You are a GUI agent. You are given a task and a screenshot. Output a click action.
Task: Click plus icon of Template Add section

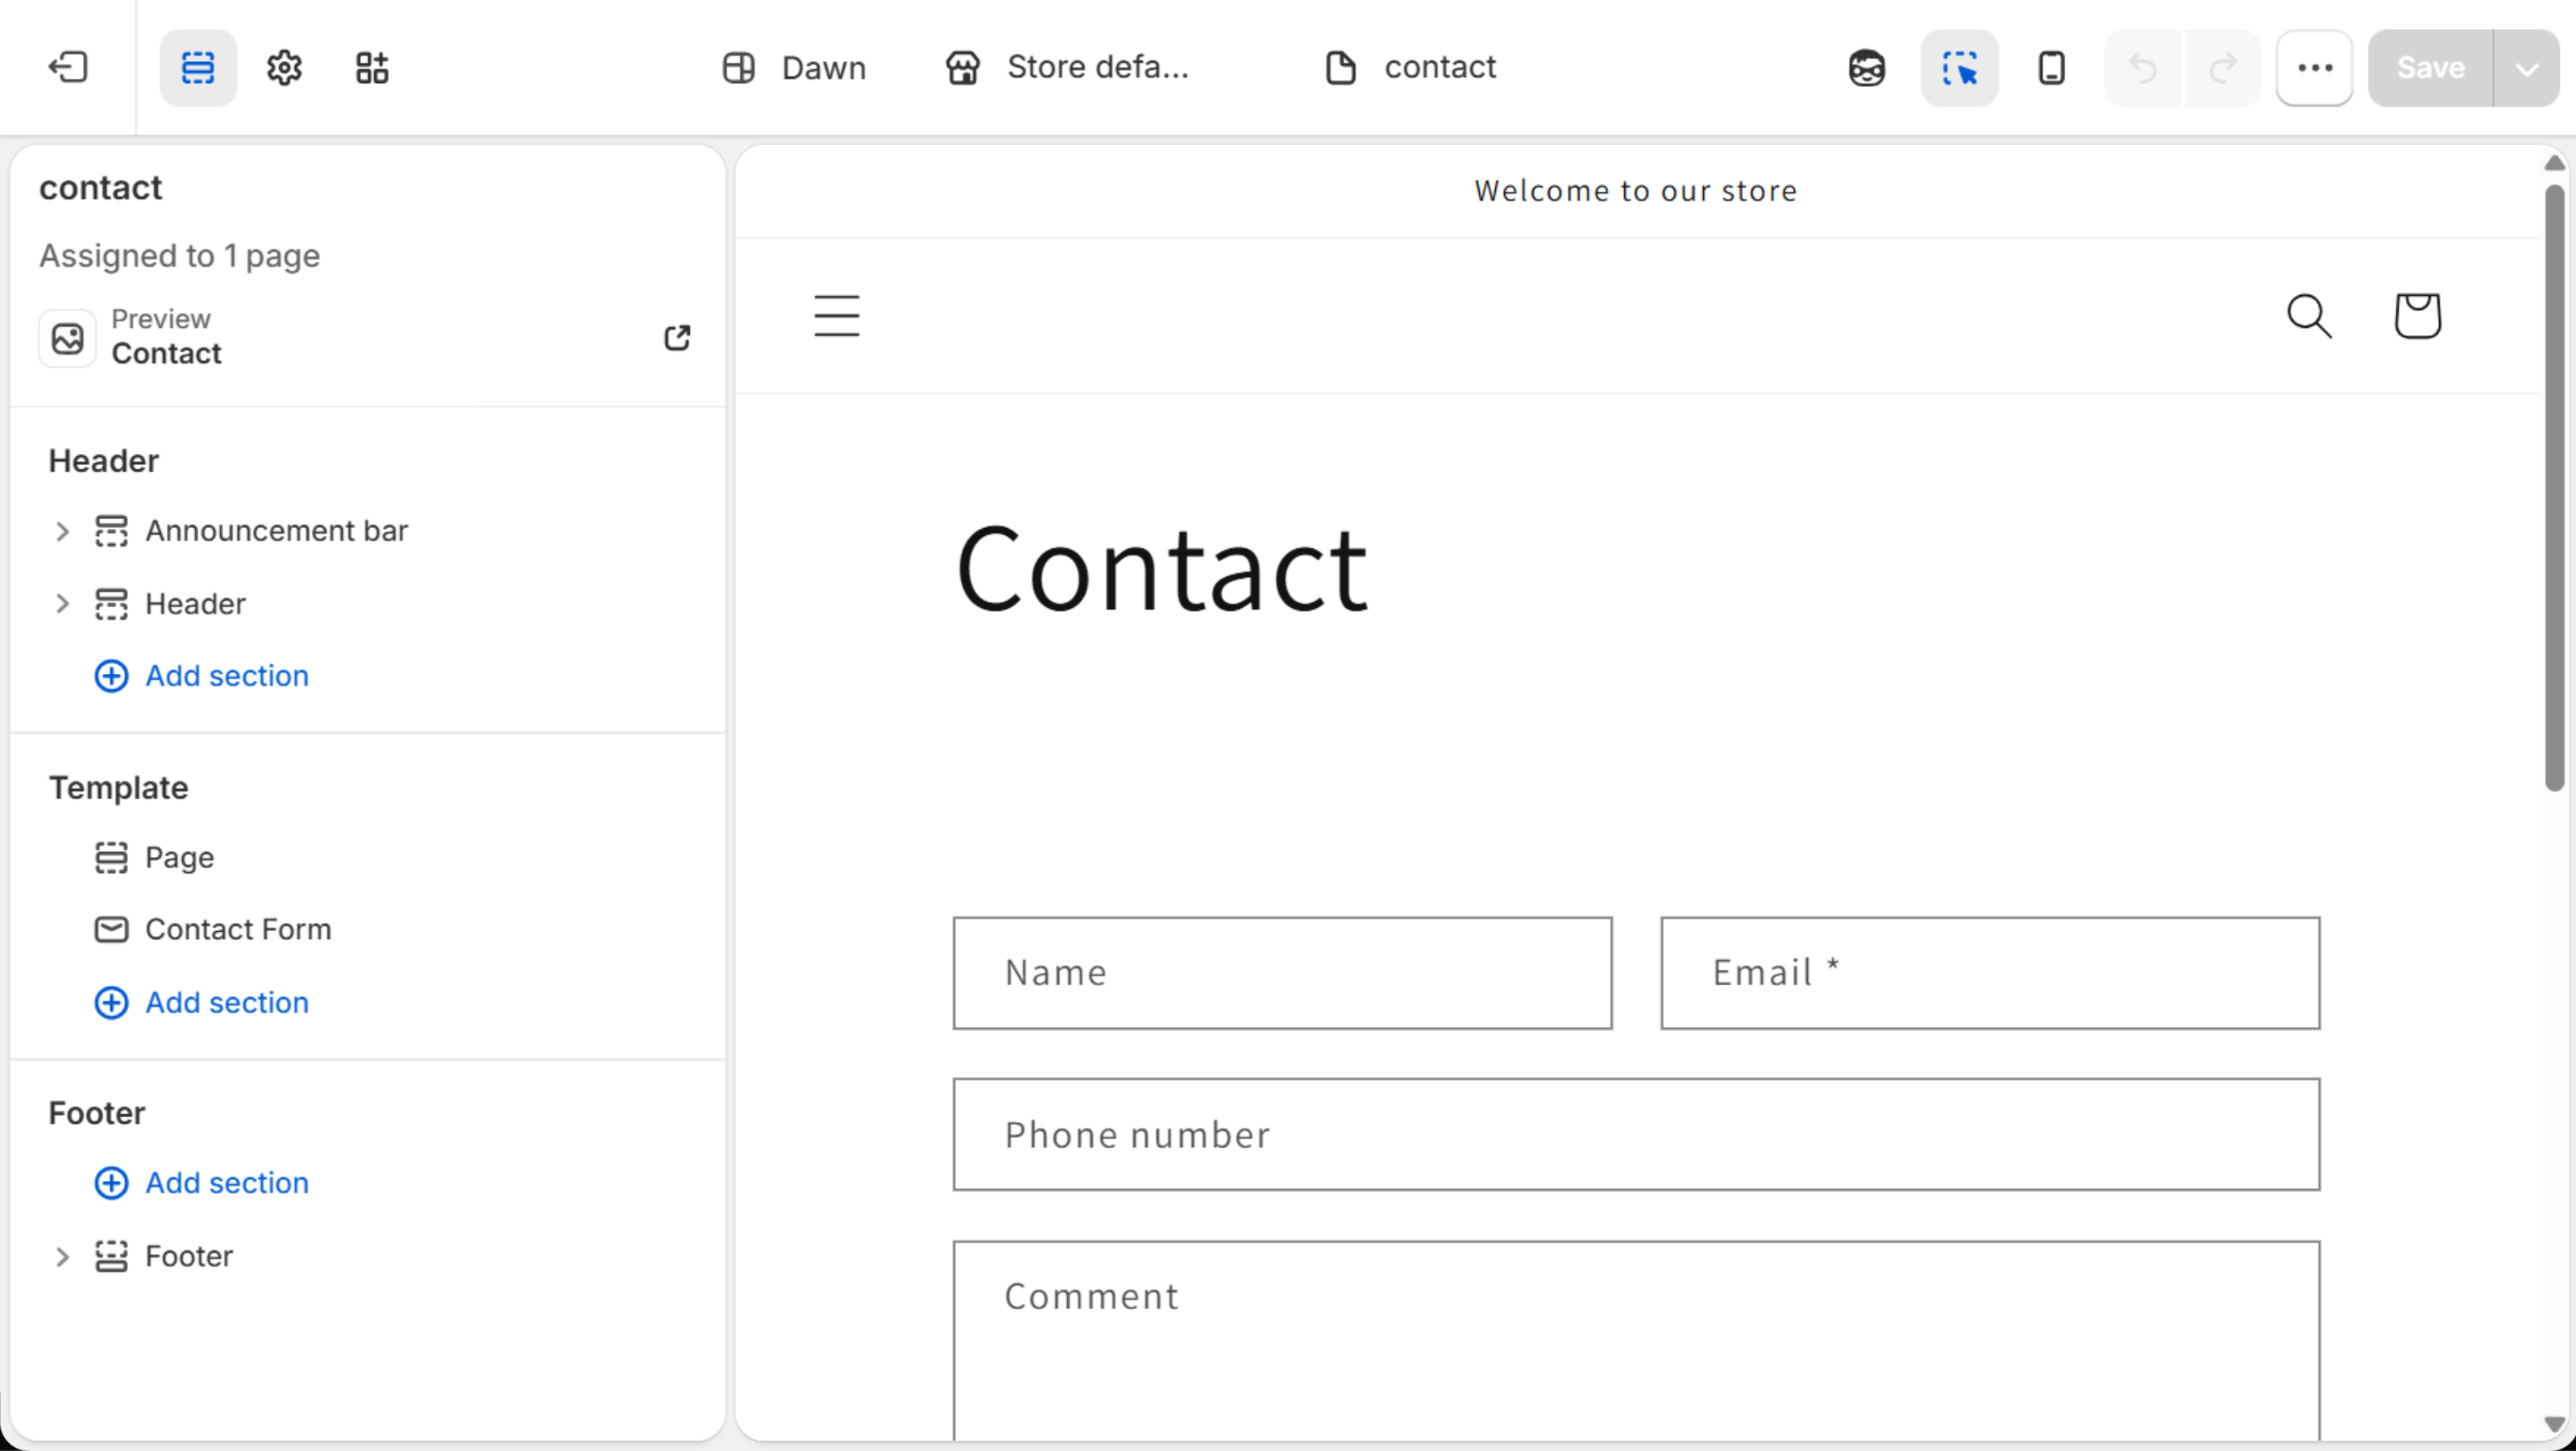tap(111, 1003)
